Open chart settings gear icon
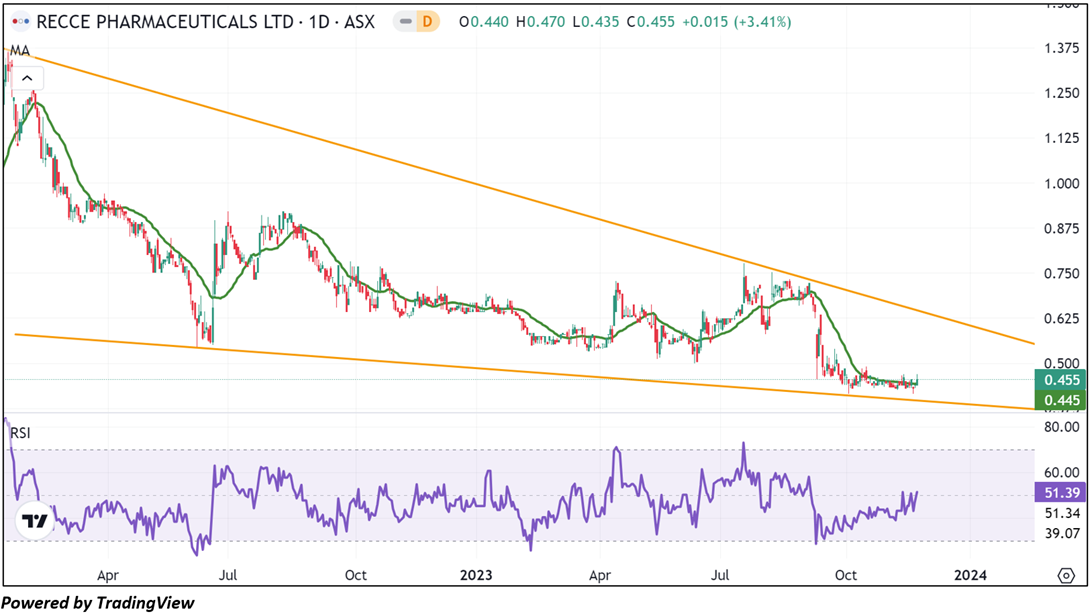1090x614 pixels. click(x=1066, y=575)
